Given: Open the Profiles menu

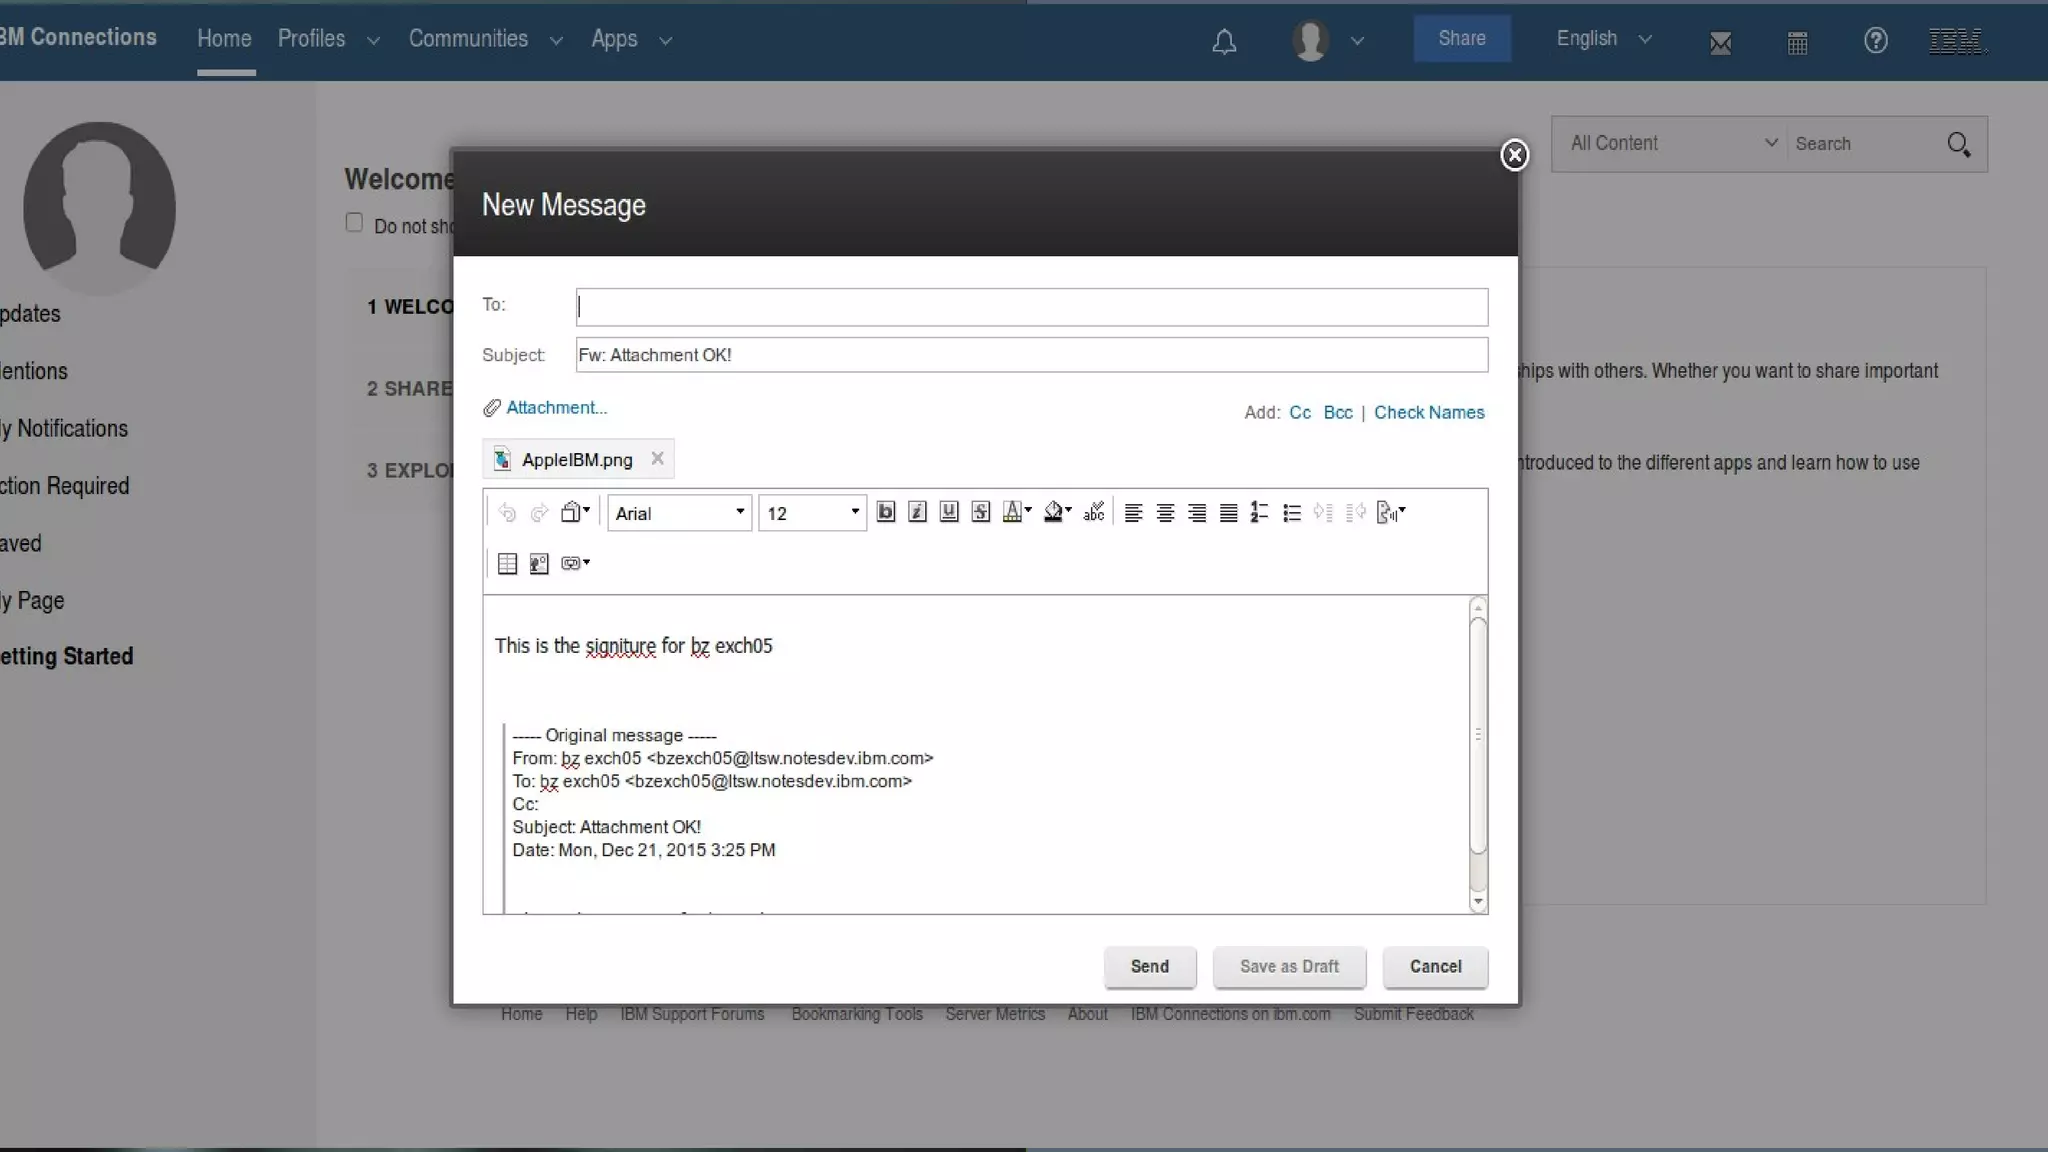Looking at the screenshot, I should pyautogui.click(x=311, y=39).
